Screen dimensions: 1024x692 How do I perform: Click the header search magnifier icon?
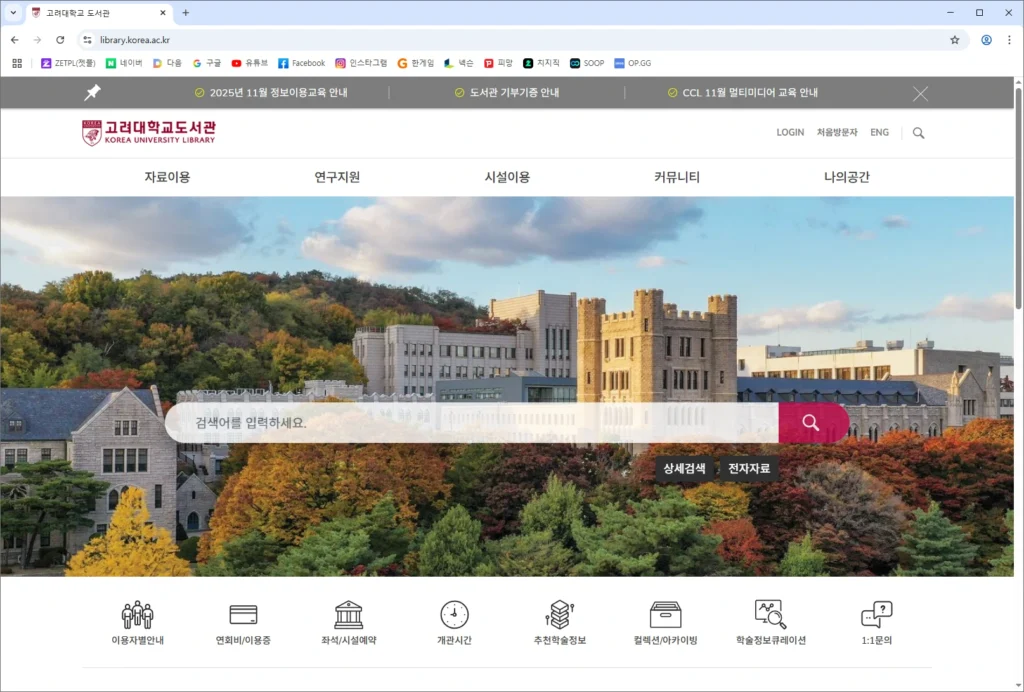(918, 132)
